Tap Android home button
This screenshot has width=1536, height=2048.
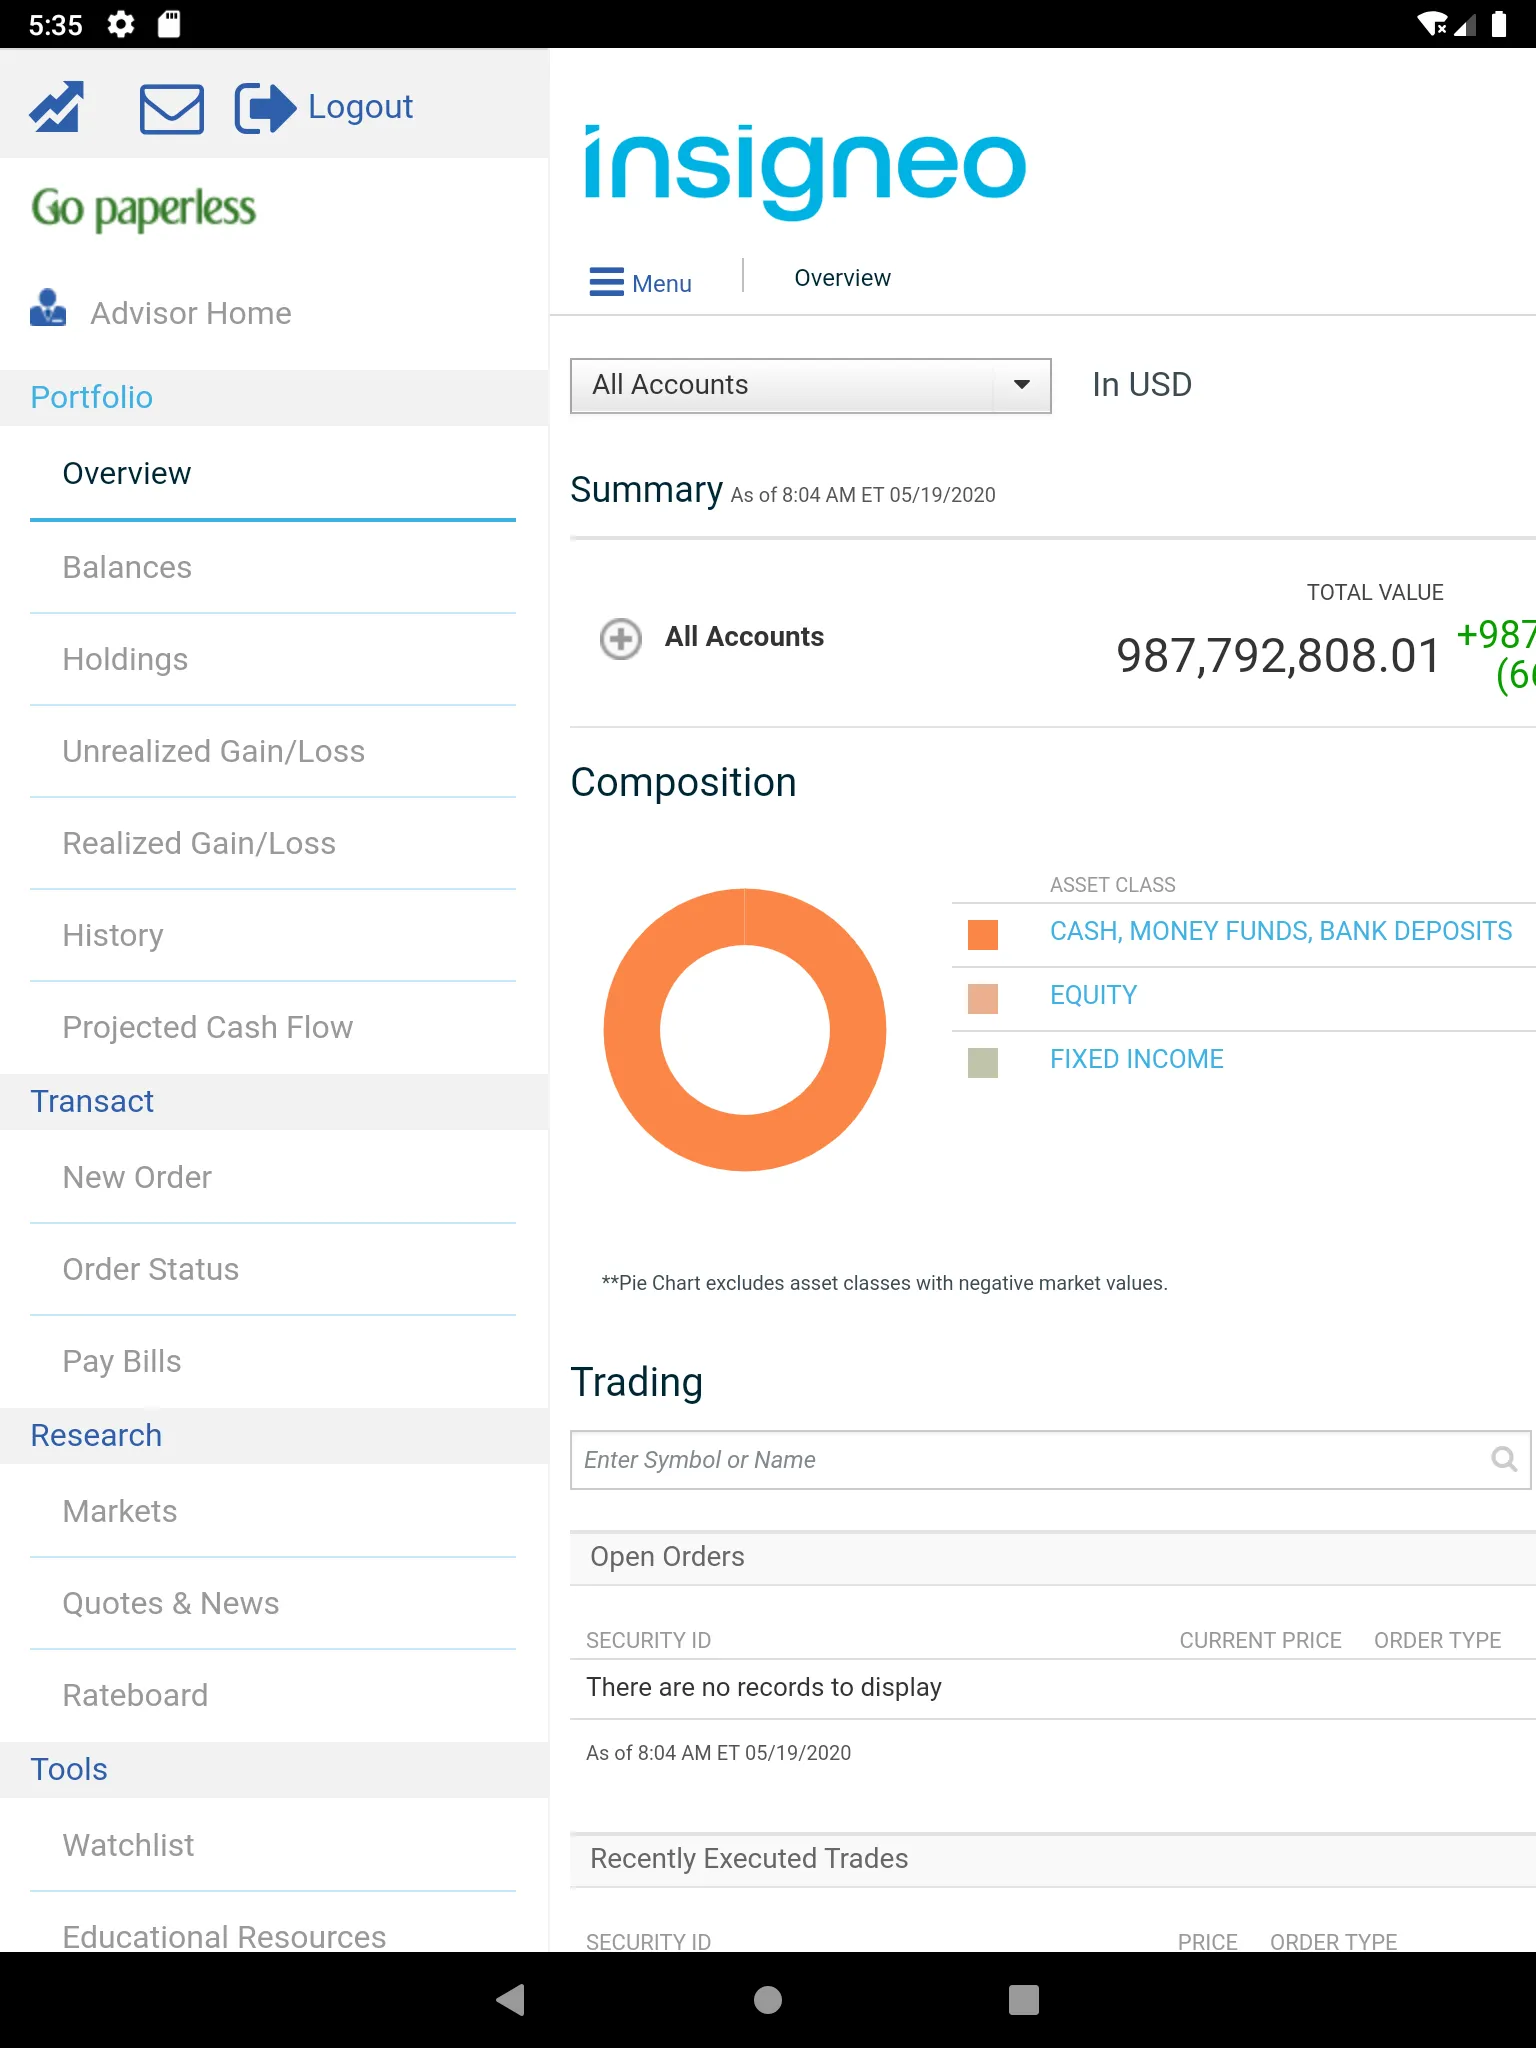pos(768,2000)
